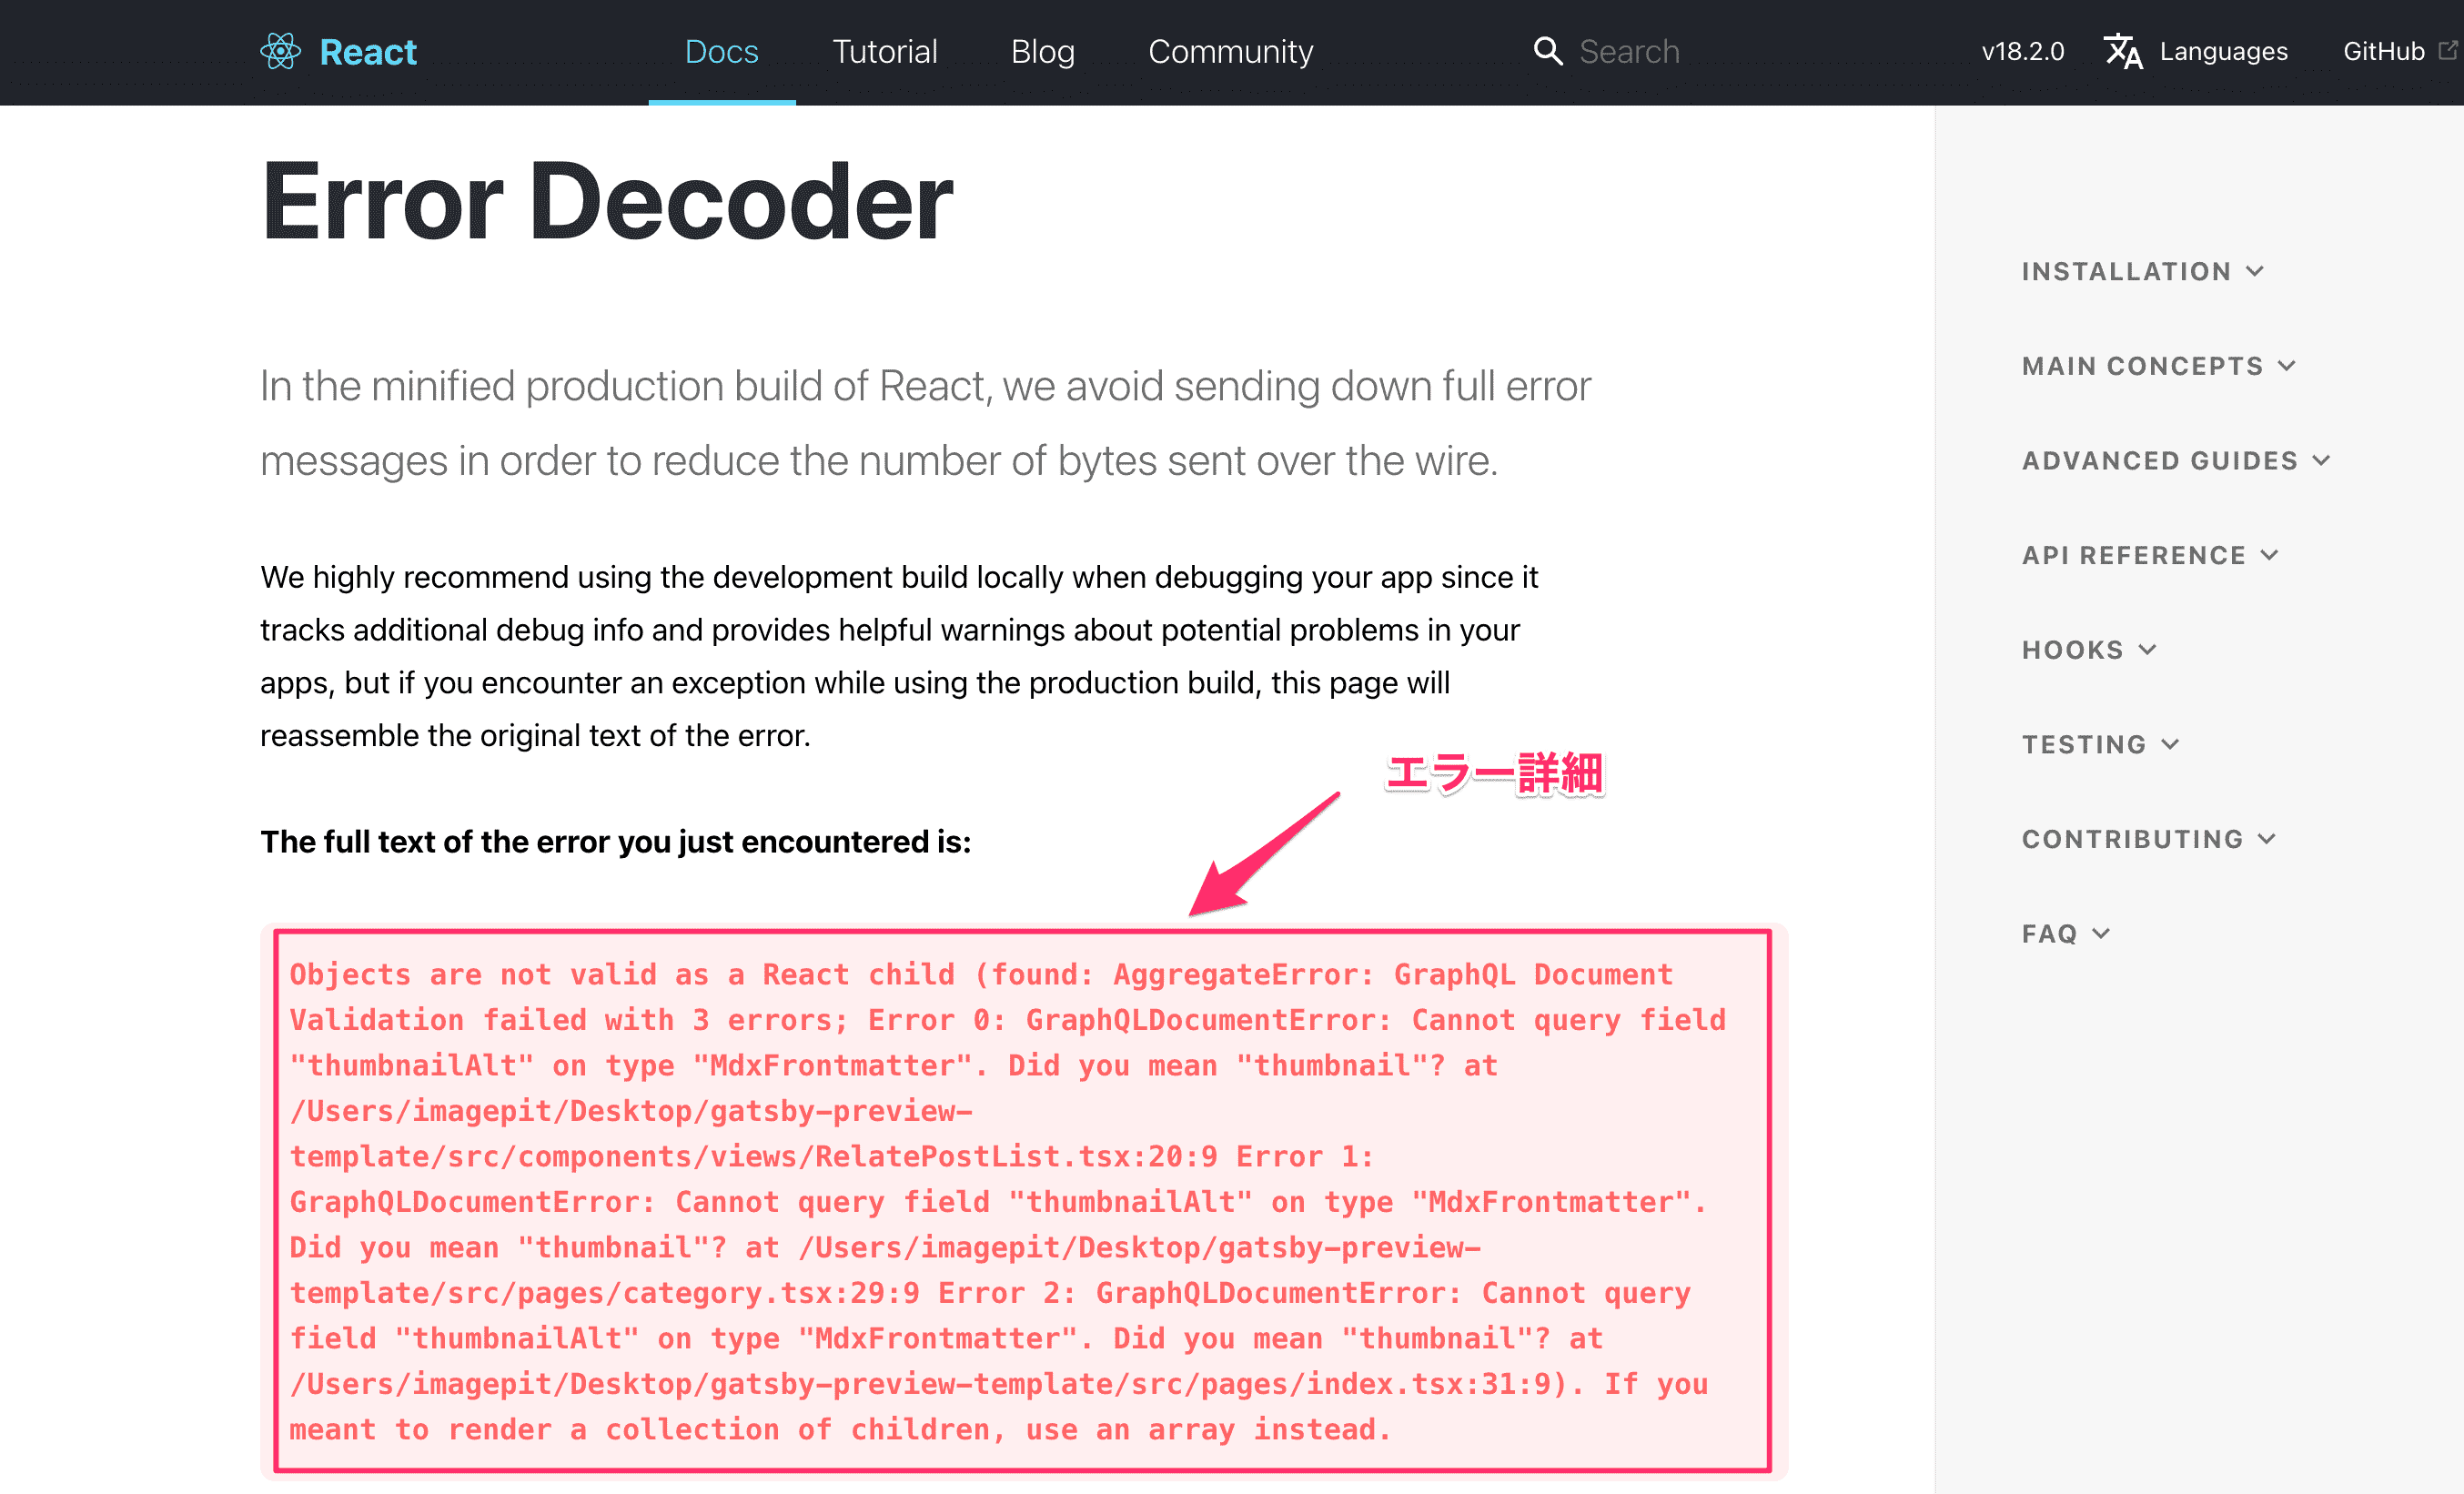2464x1494 pixels.
Task: Switch to the Docs tab
Action: [722, 51]
